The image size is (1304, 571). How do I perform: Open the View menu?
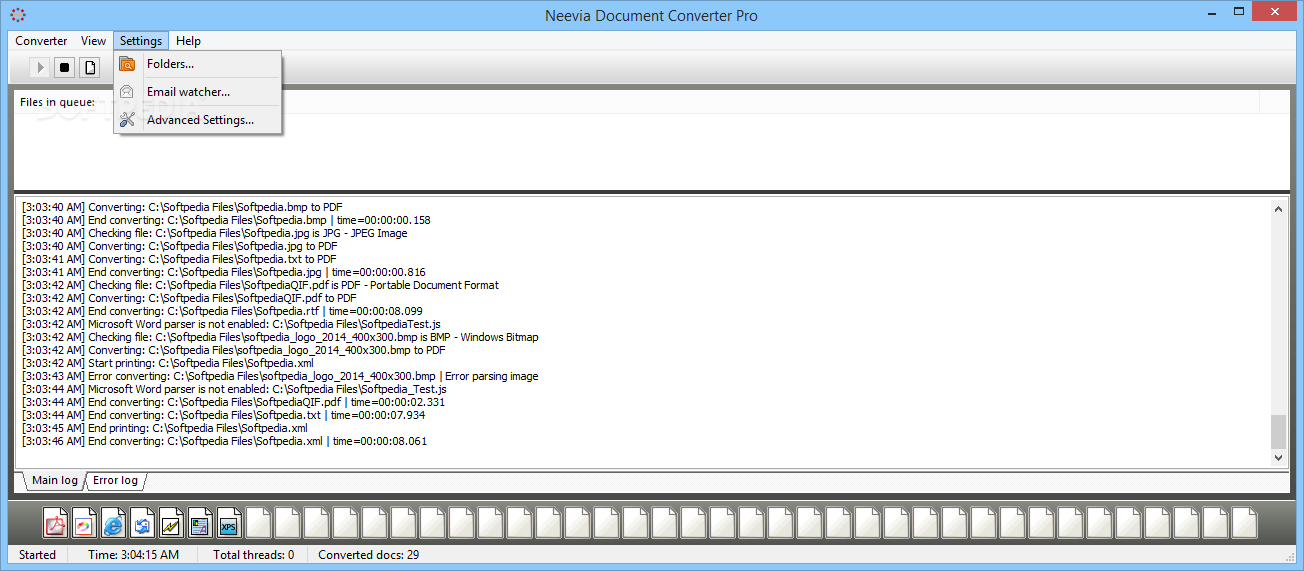point(93,41)
